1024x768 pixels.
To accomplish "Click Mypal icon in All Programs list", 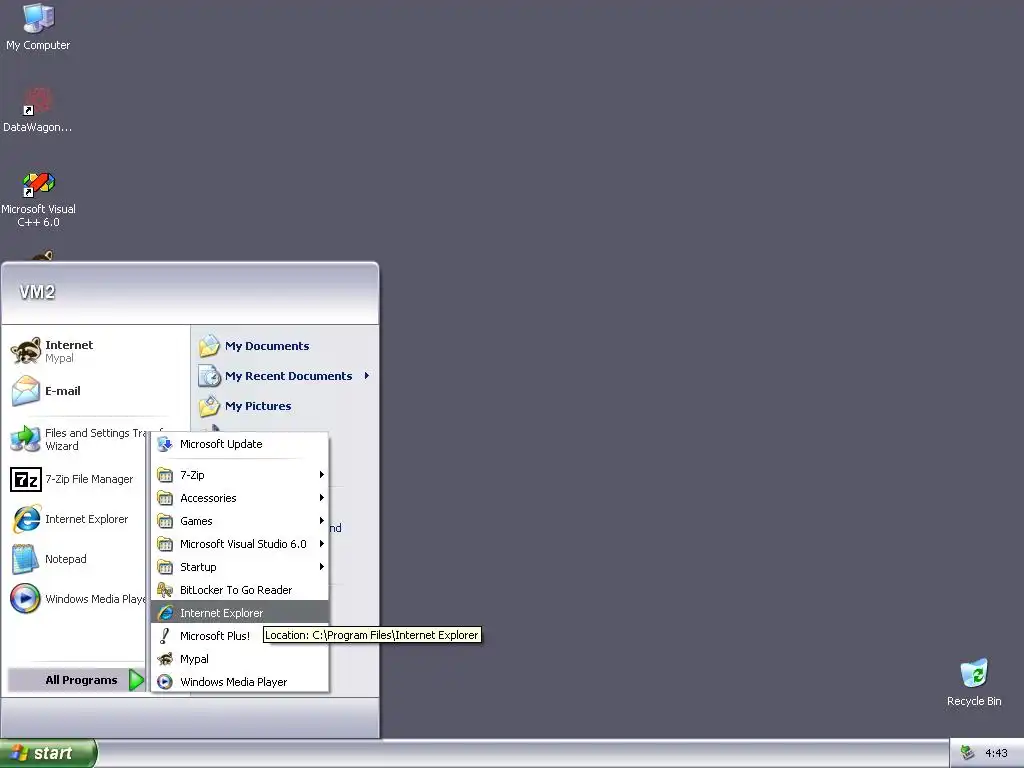I will 165,659.
